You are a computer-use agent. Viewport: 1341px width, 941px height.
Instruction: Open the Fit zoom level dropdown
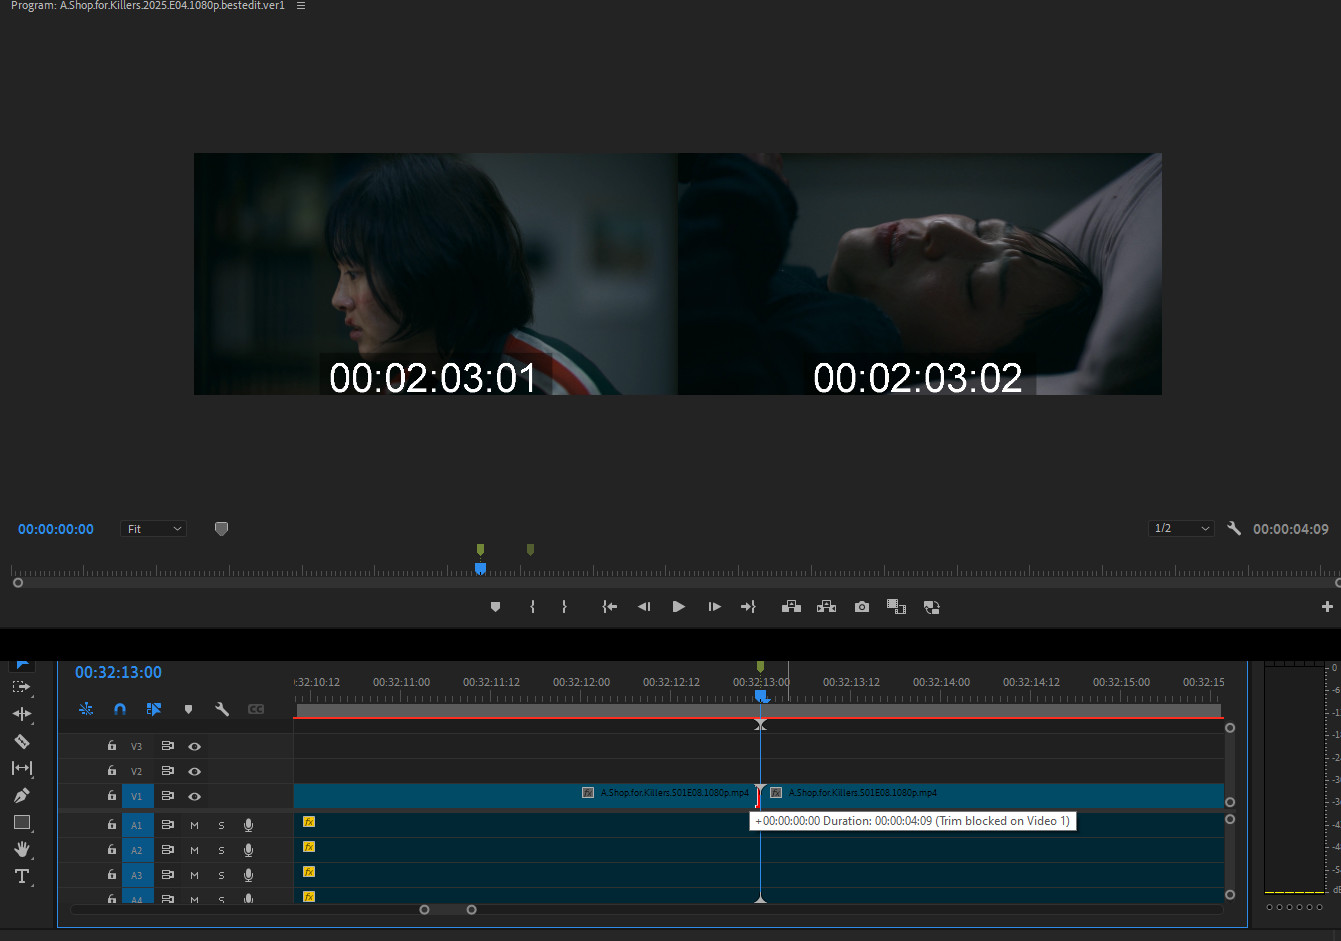click(x=153, y=529)
